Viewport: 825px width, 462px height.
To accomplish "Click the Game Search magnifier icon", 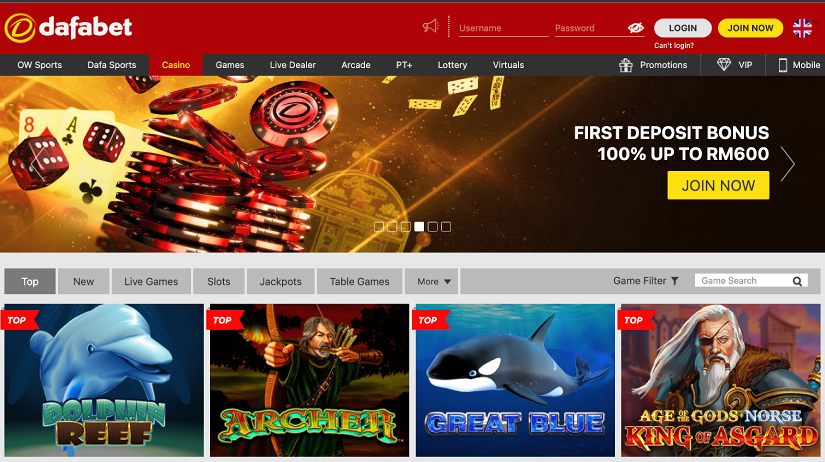I will tap(797, 281).
